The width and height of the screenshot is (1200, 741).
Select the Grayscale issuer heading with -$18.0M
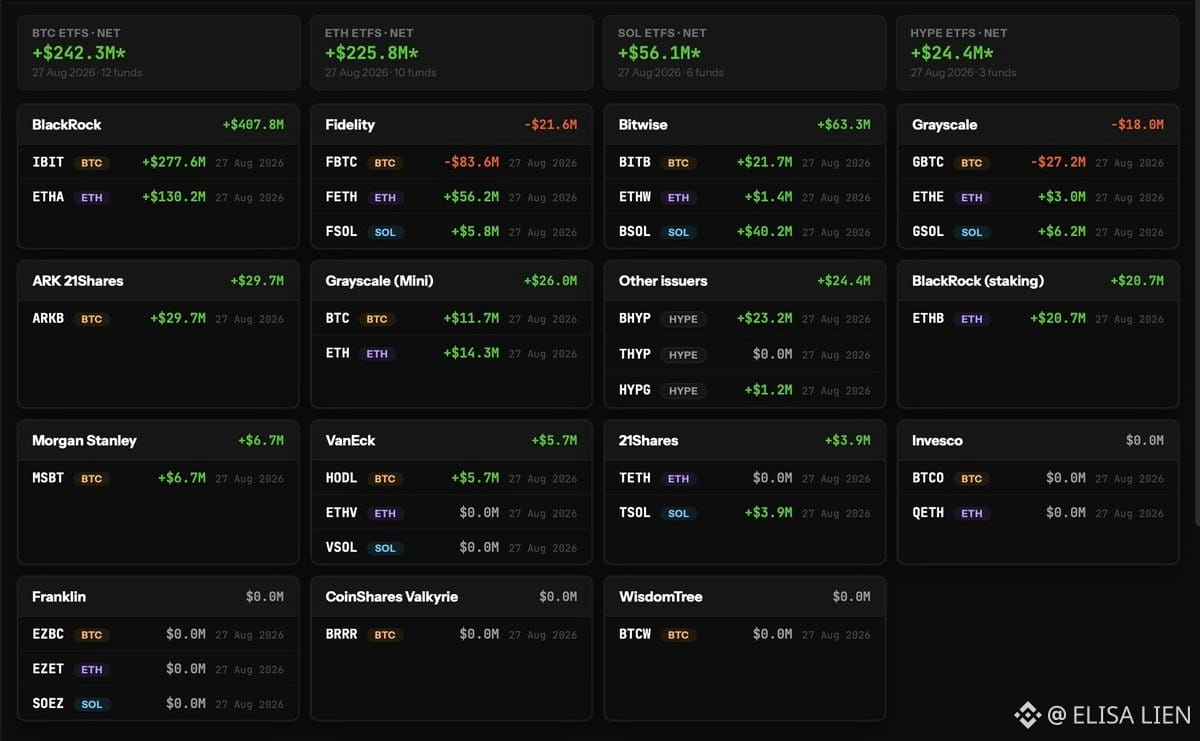945,125
